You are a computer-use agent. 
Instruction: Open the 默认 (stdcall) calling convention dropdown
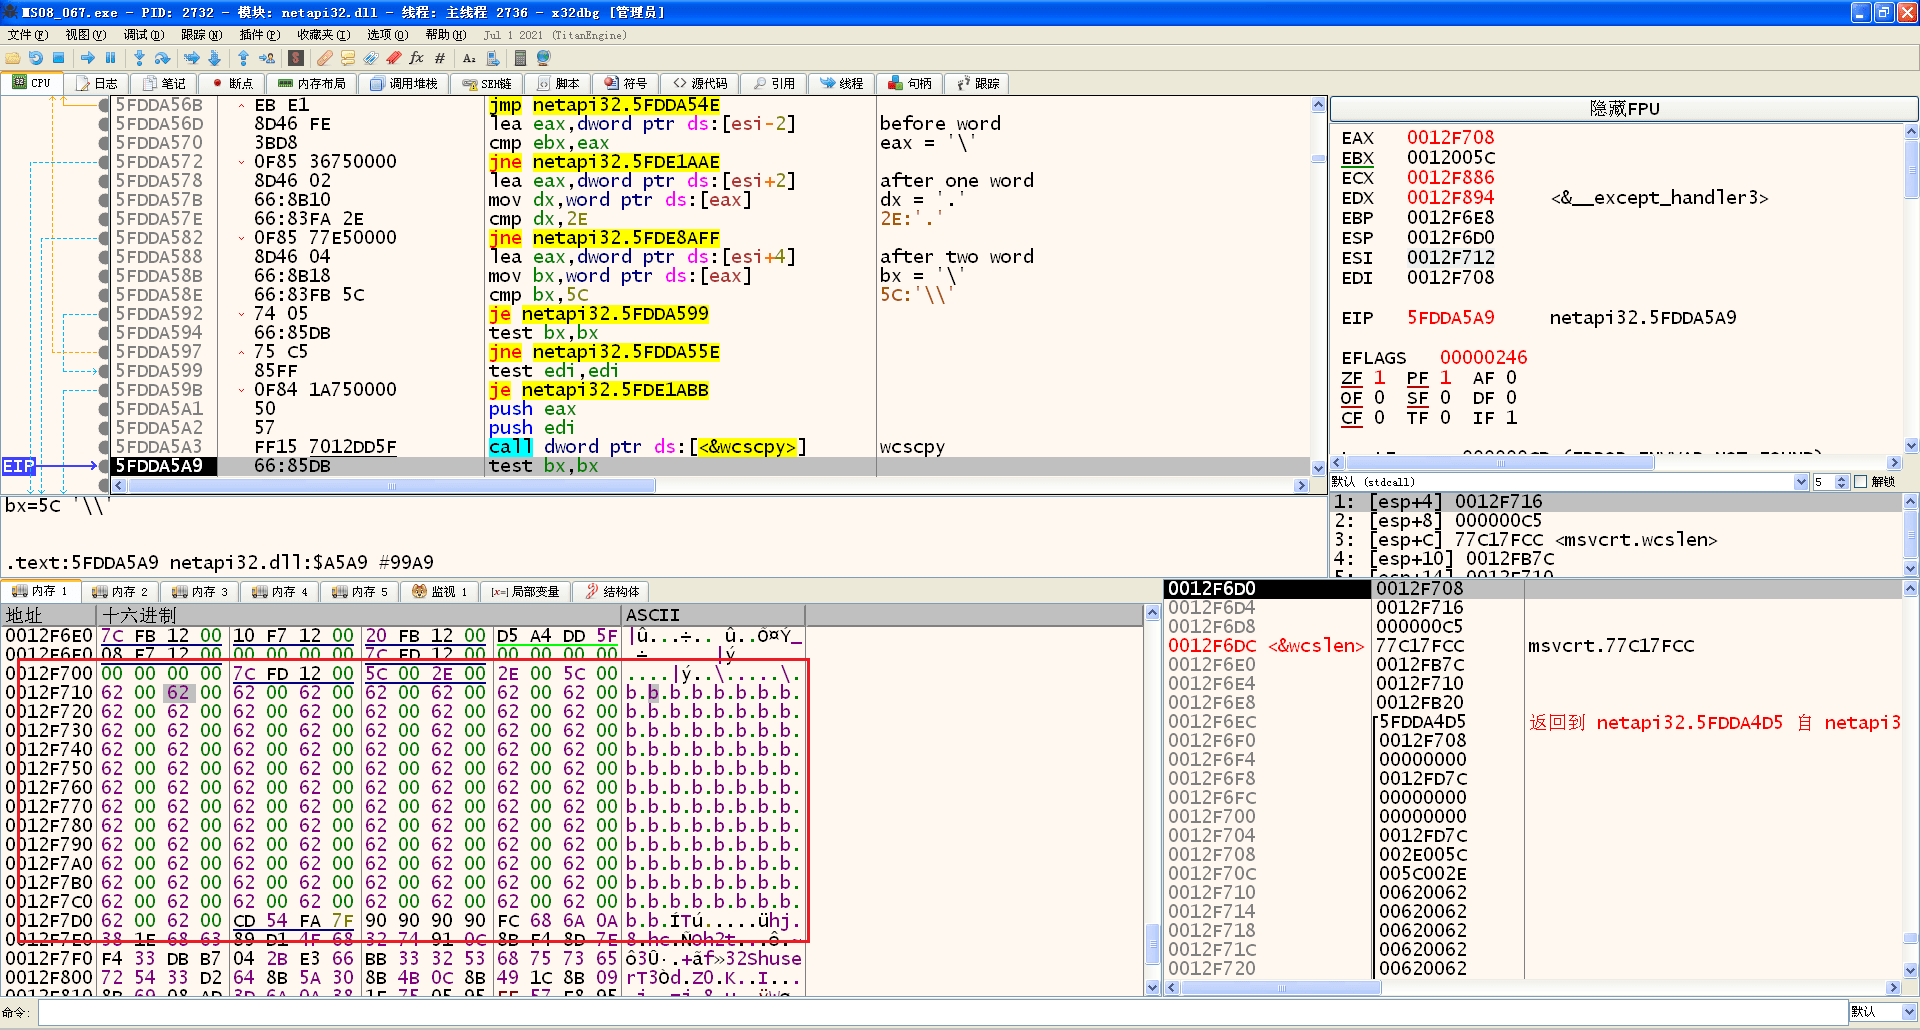1569,482
